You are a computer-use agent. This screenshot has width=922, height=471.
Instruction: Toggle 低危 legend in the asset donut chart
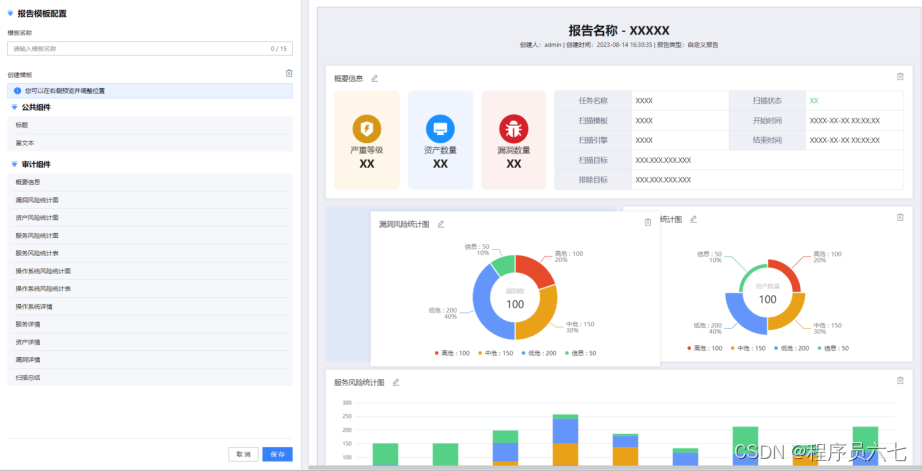click(791, 348)
